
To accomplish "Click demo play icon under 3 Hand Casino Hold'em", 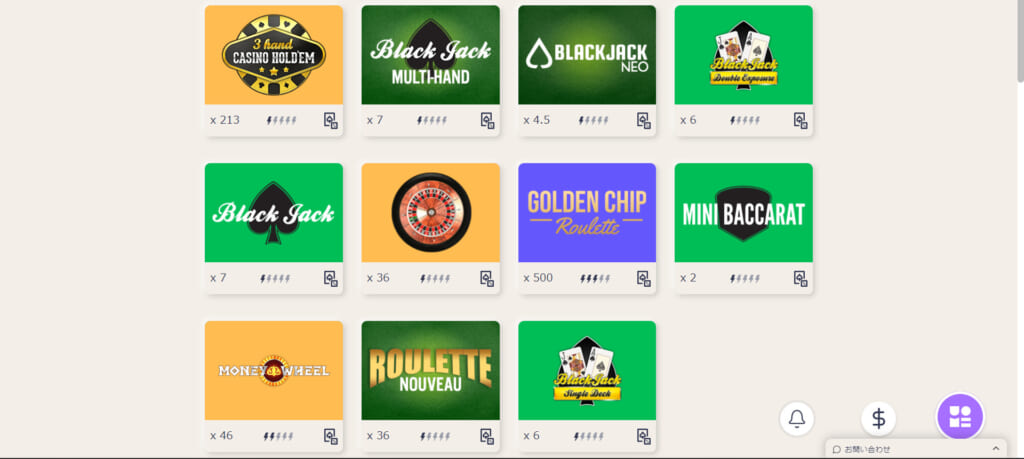I will pos(331,120).
